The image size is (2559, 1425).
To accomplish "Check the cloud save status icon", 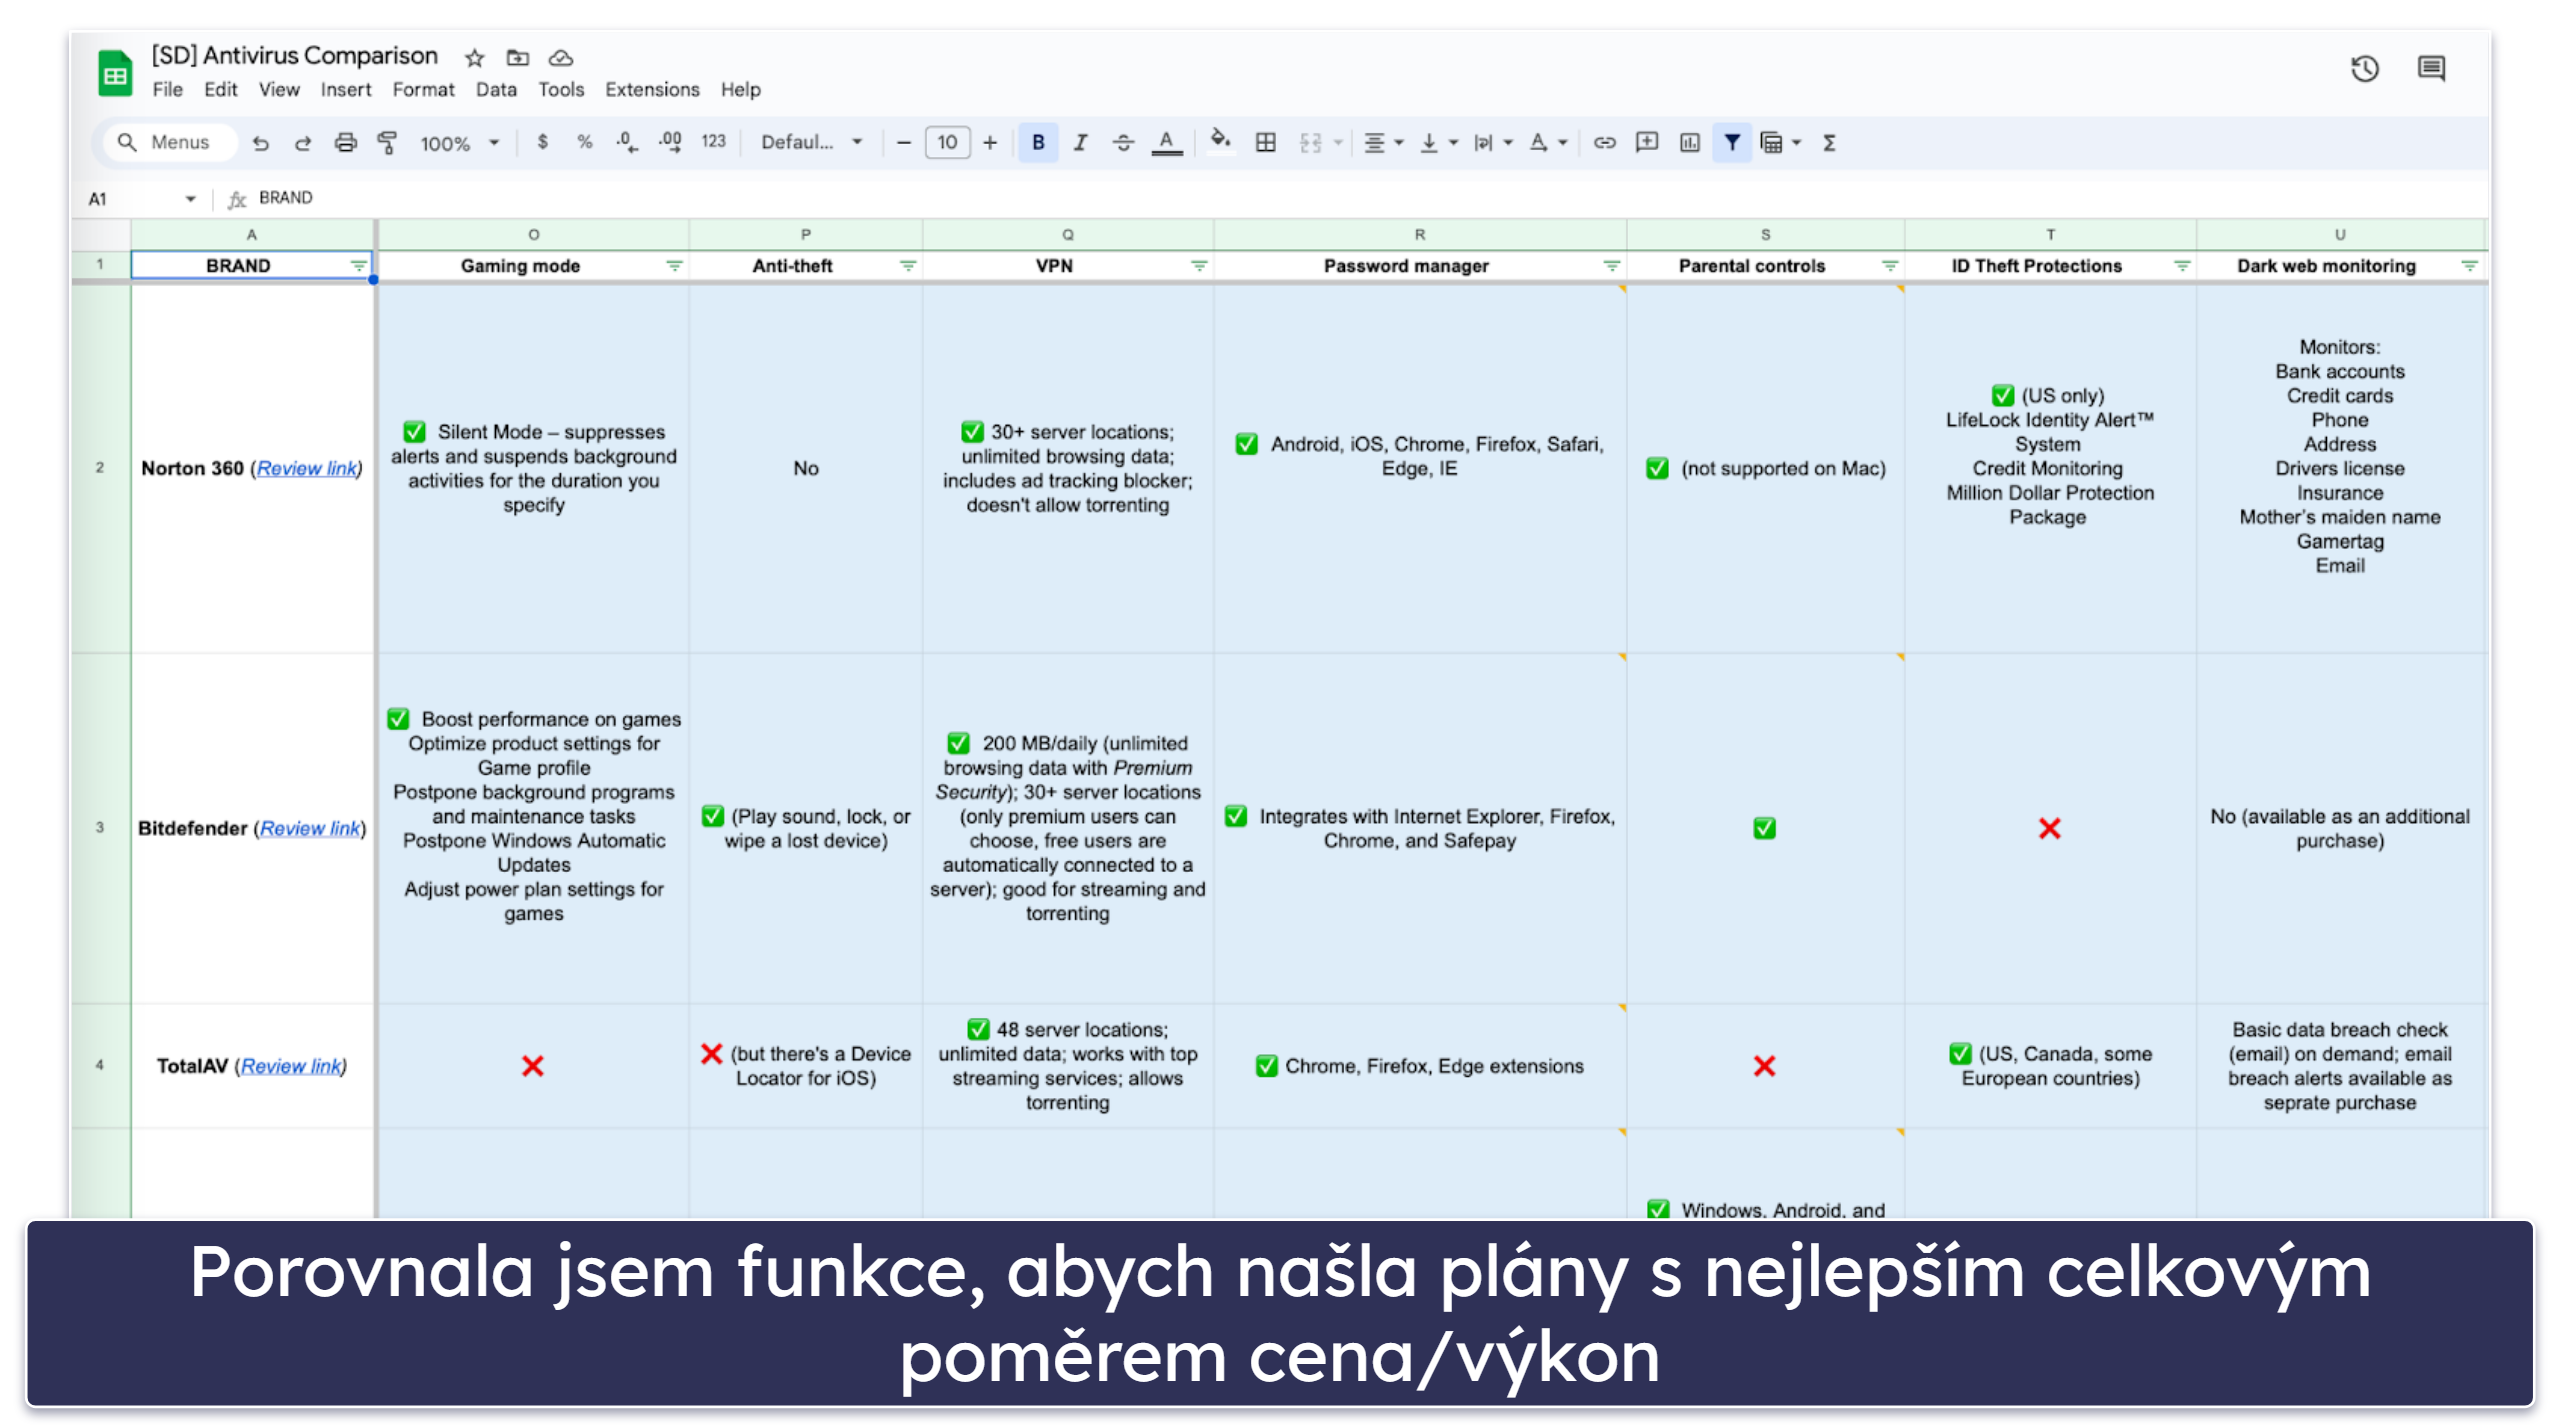I will point(561,58).
